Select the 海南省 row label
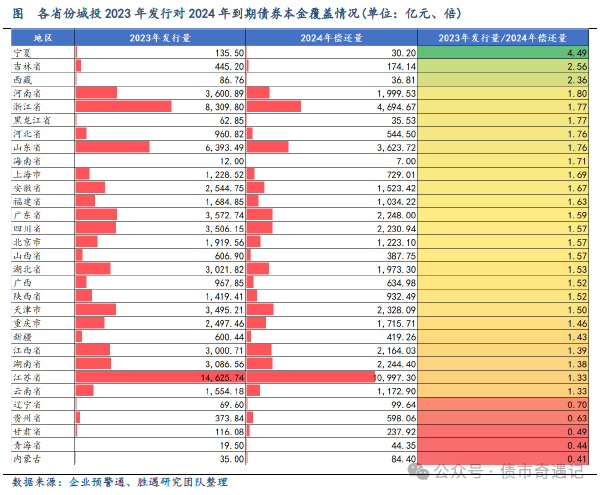The image size is (603, 495). click(x=27, y=161)
